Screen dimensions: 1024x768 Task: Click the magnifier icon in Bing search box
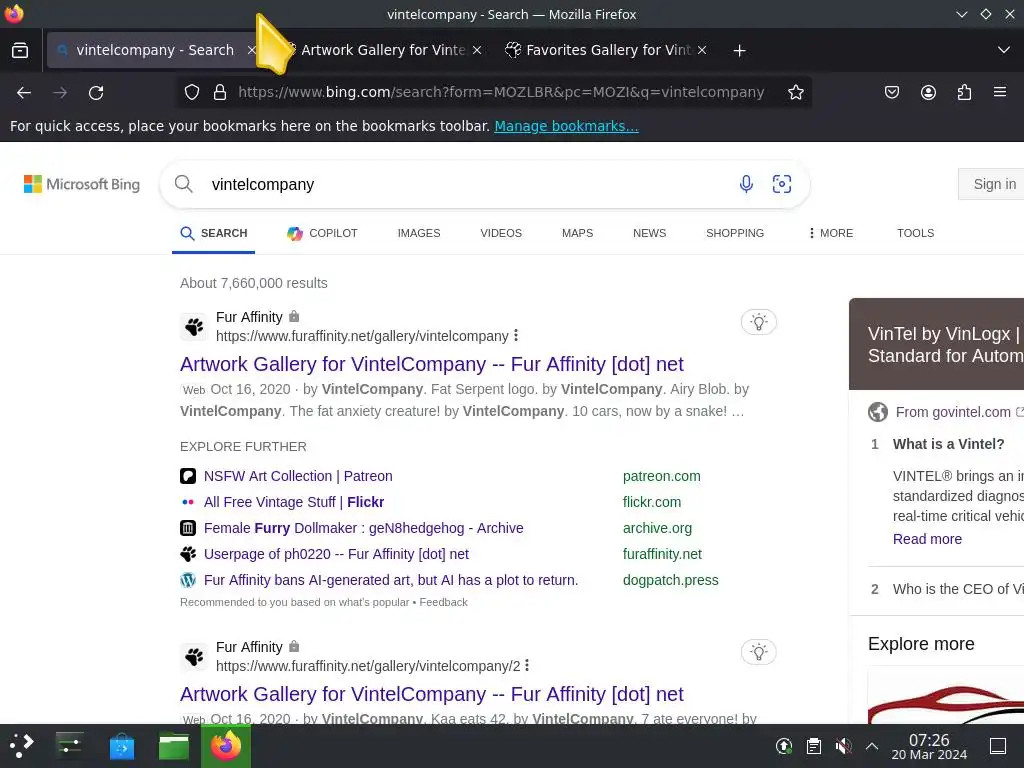click(184, 184)
